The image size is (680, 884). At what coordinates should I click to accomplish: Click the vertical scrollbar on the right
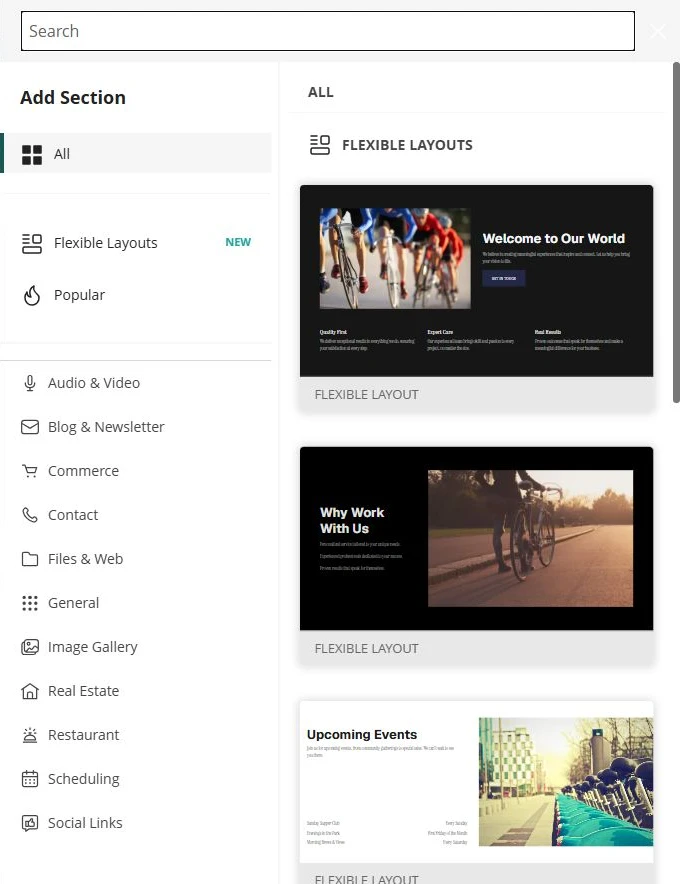[676, 232]
